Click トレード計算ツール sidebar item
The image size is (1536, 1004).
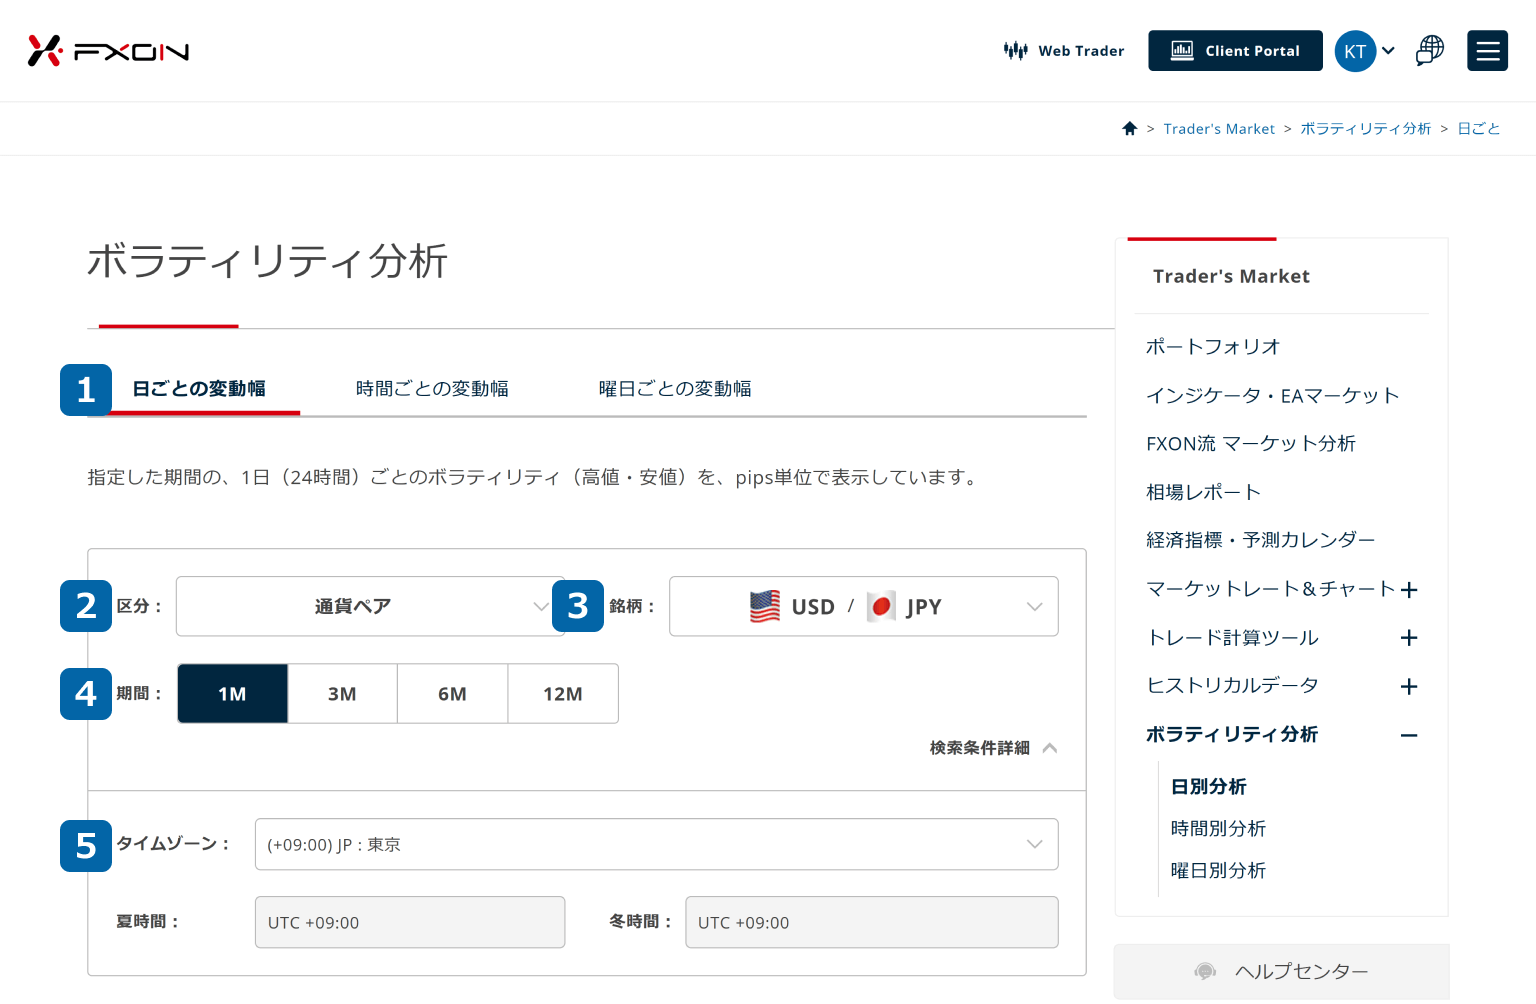(1232, 638)
